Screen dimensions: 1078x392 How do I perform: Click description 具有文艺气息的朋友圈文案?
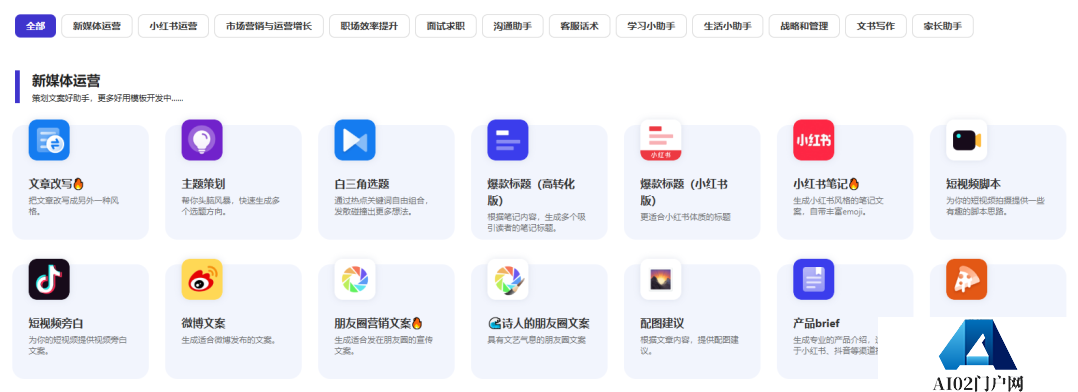coord(536,340)
